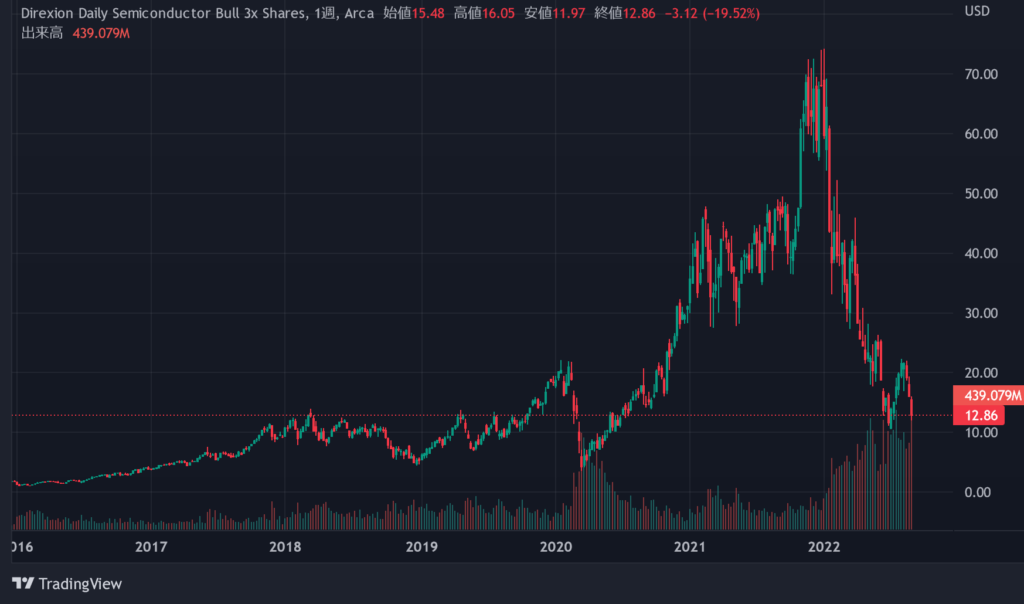Viewport: 1024px width, 604px height.
Task: Select the 安値 11.97 low value
Action: pyautogui.click(x=554, y=13)
